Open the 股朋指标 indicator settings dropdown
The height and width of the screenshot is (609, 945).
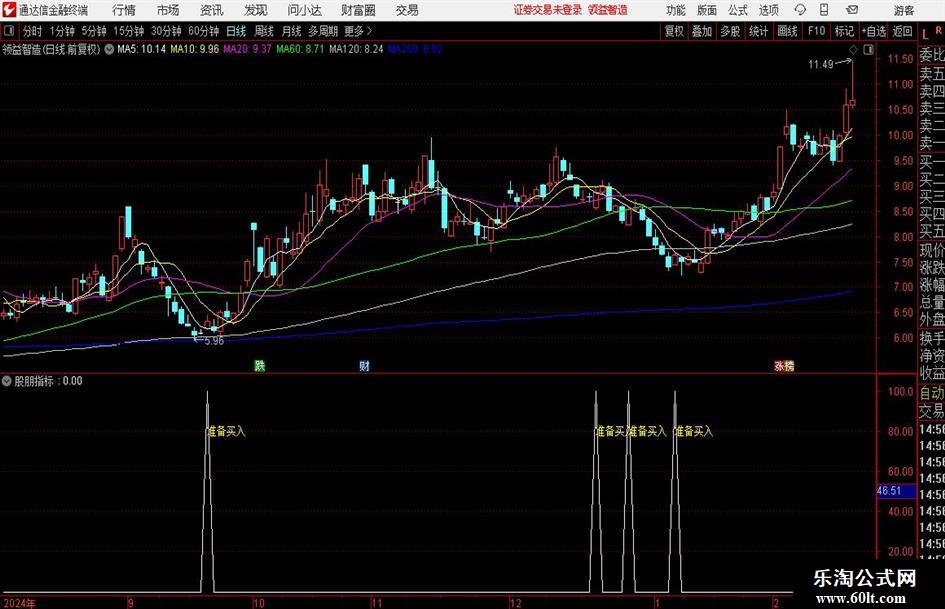point(7,381)
